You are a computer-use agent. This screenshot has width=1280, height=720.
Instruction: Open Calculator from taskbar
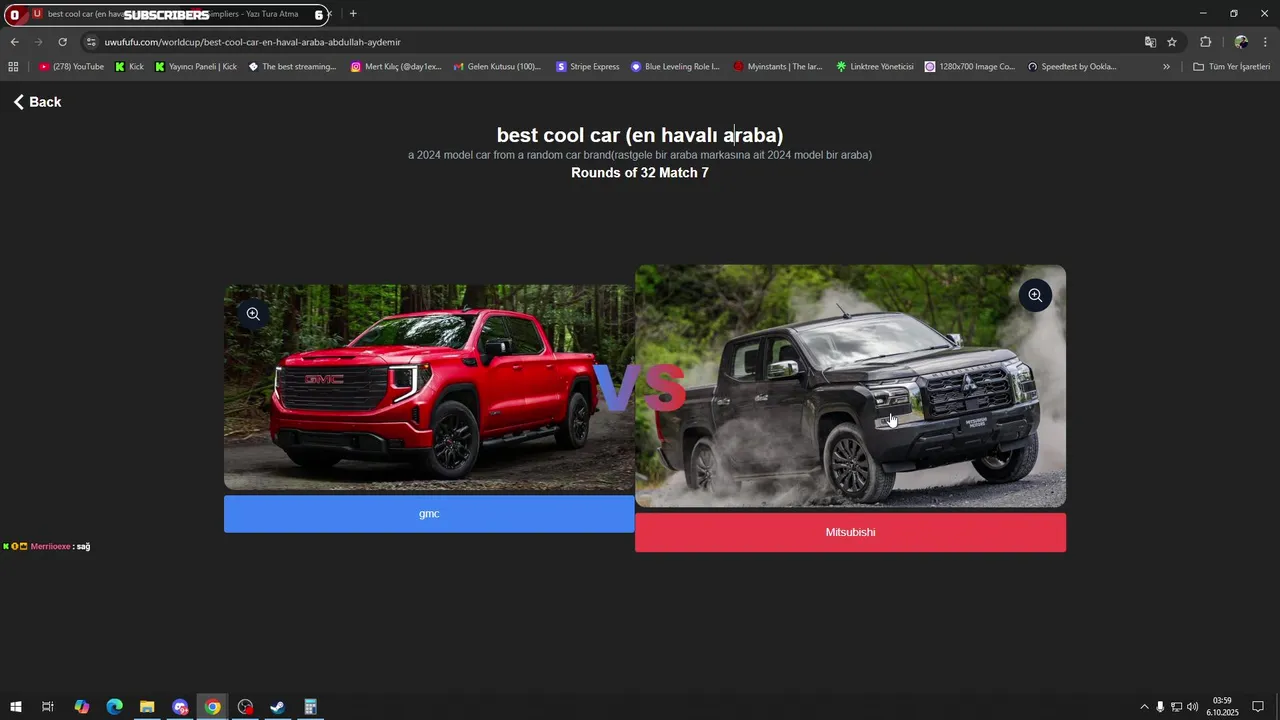click(311, 707)
